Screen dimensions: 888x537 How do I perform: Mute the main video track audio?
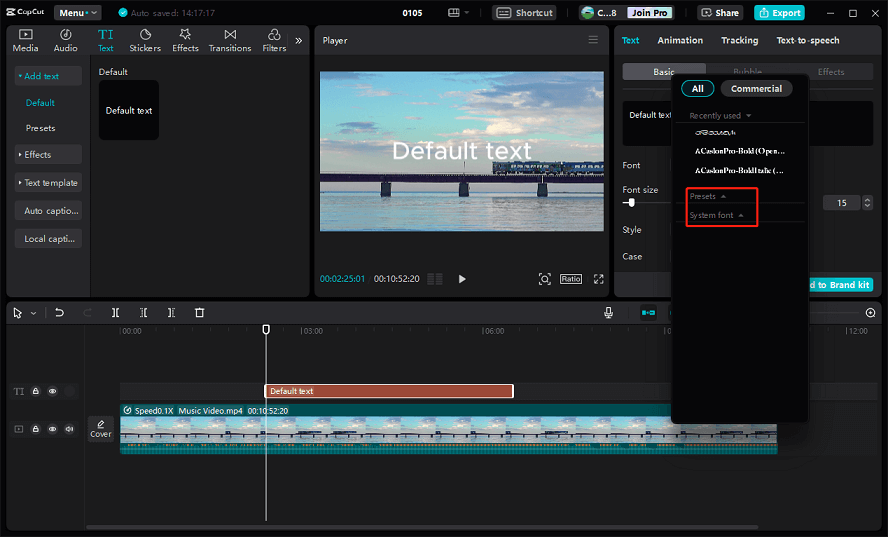(x=69, y=429)
